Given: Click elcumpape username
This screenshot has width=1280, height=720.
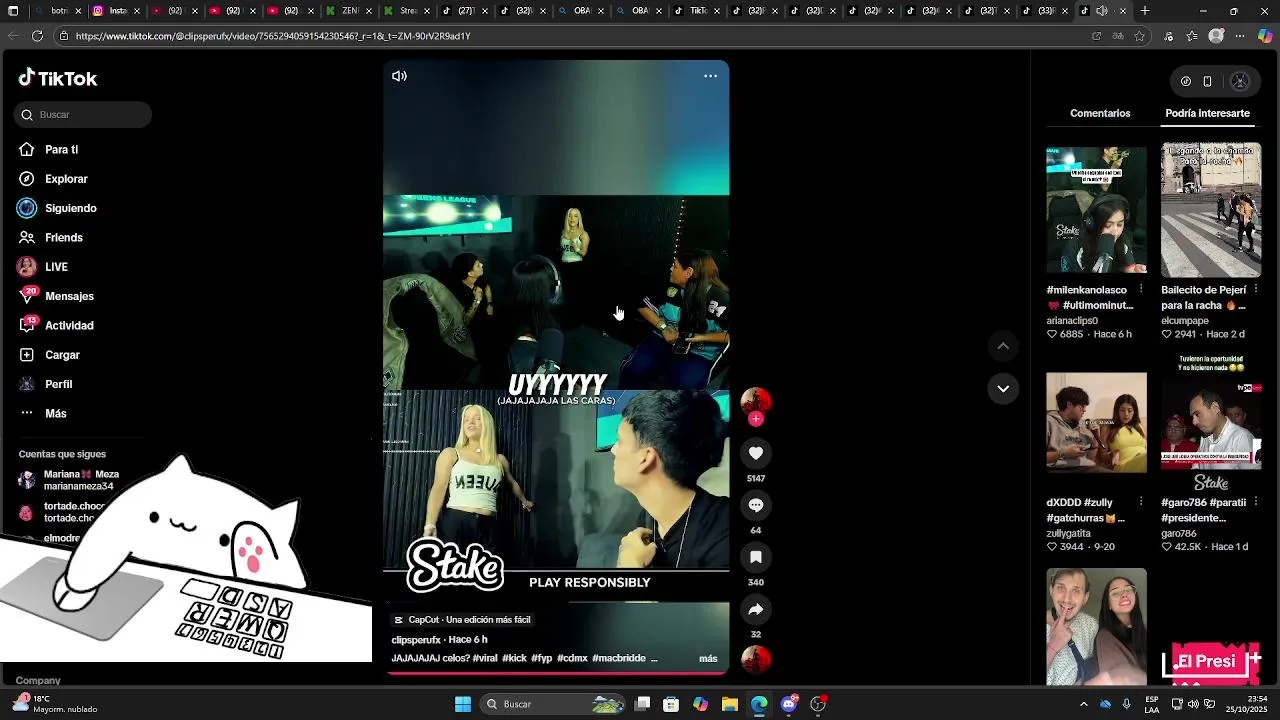Looking at the screenshot, I should click(x=1185, y=321).
